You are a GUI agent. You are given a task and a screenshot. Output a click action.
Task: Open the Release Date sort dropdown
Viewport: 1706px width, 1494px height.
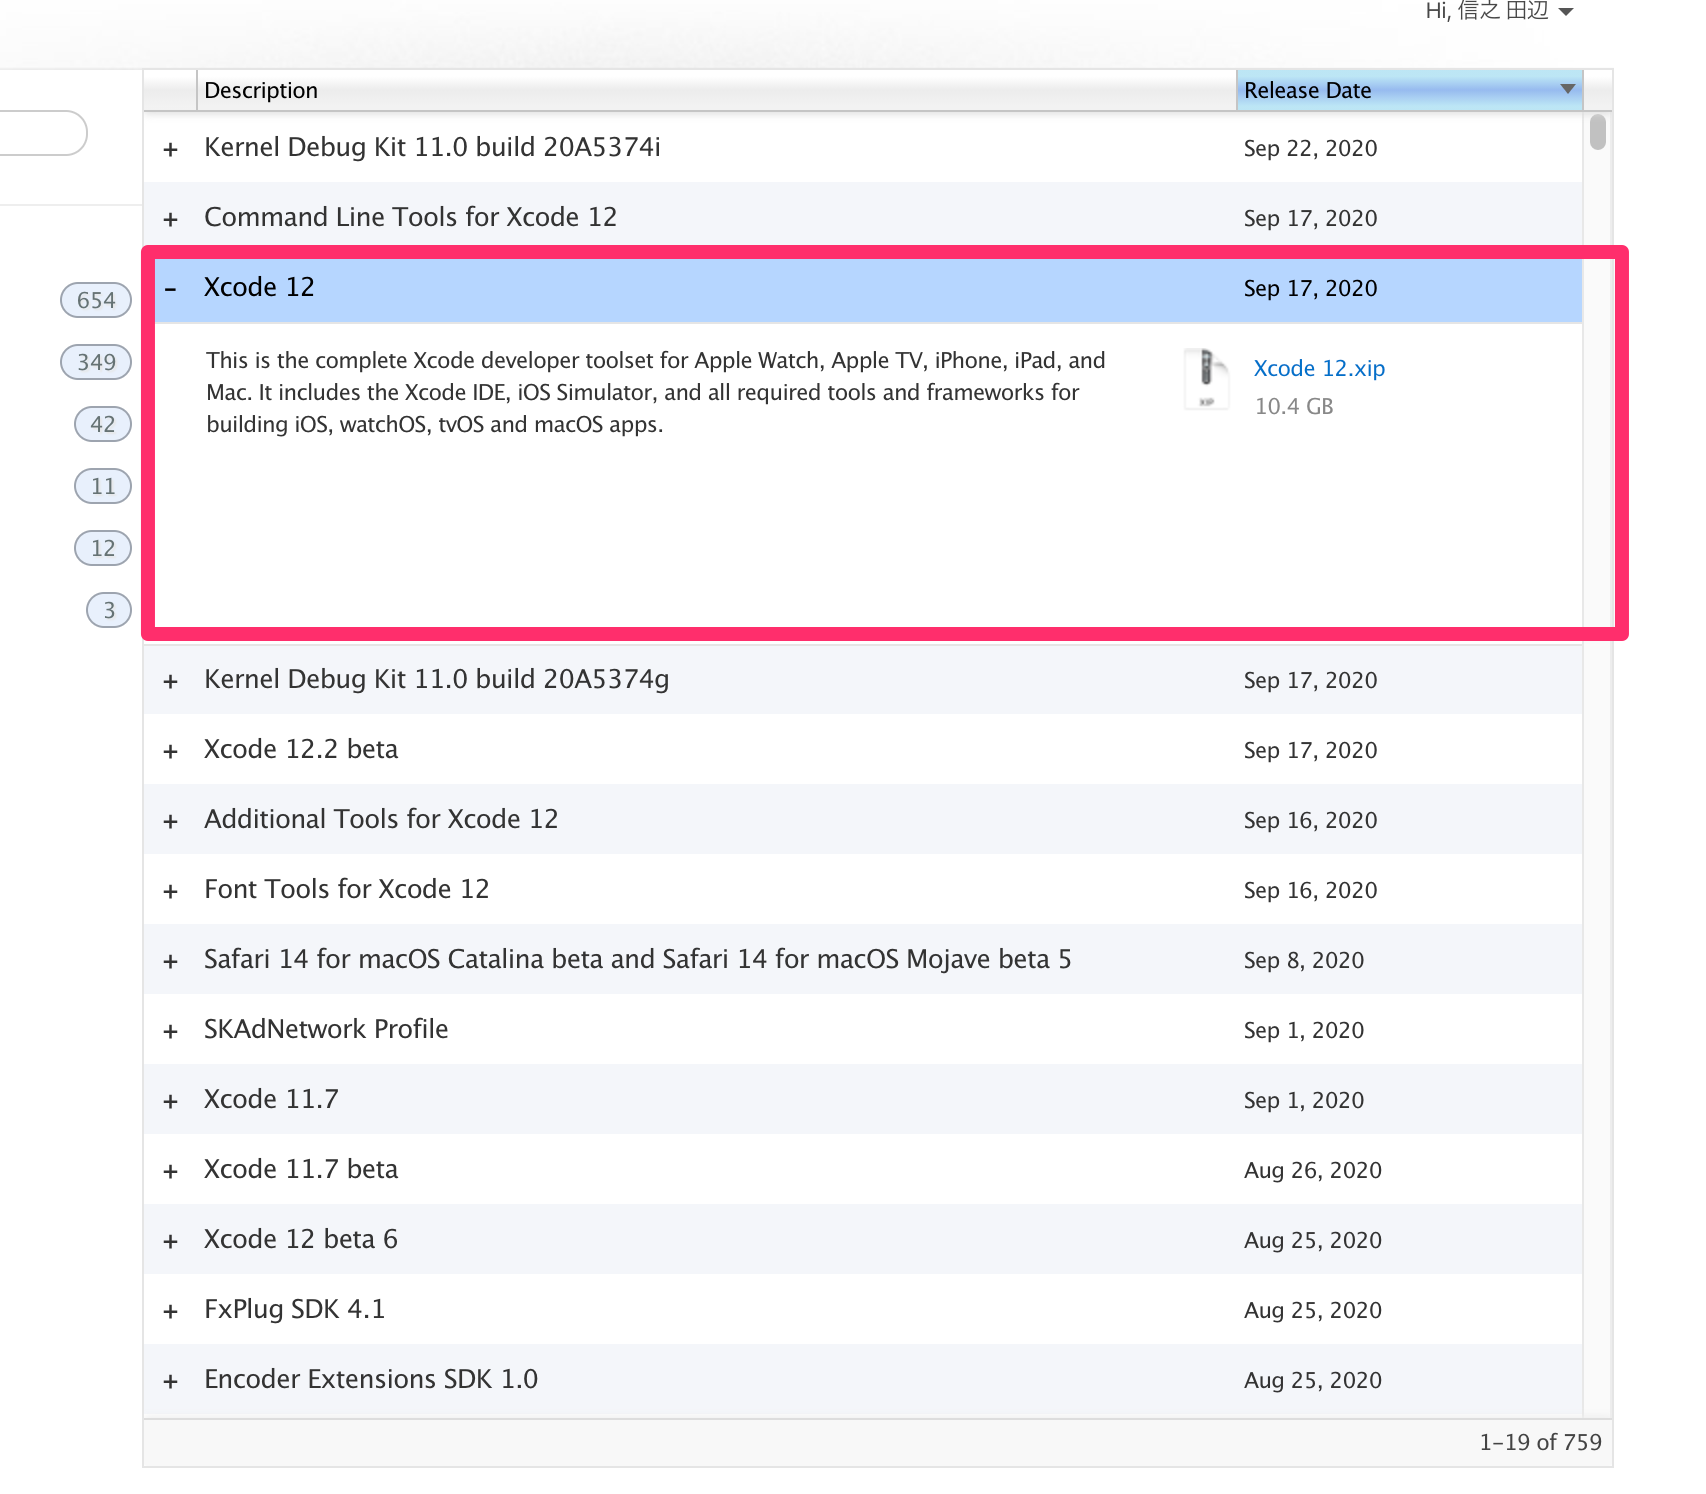coord(1567,90)
